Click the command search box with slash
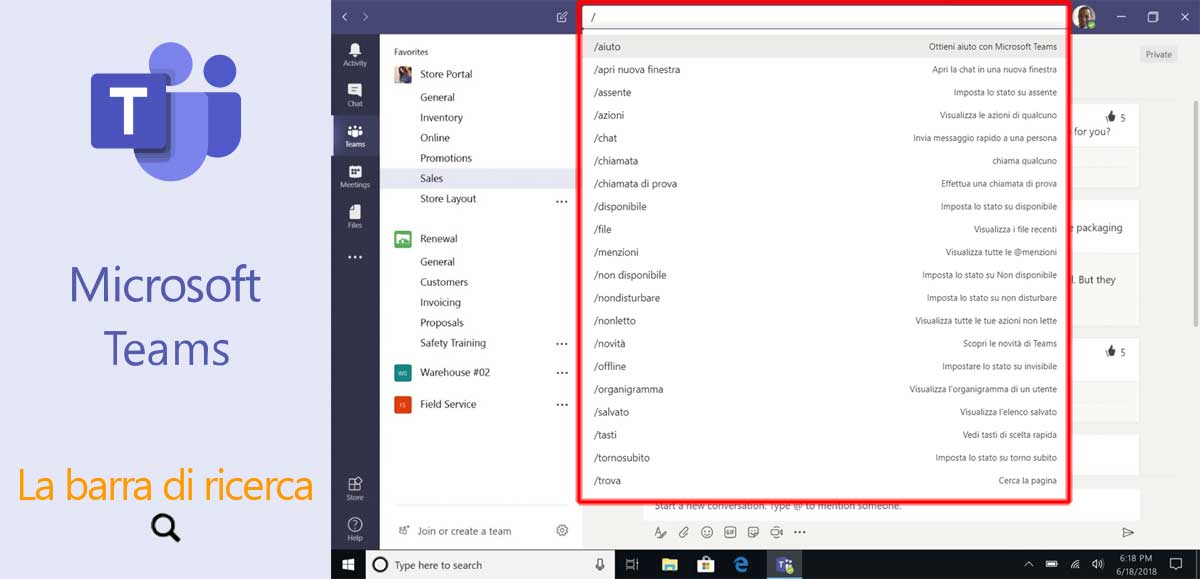The height and width of the screenshot is (579, 1200). click(x=825, y=17)
